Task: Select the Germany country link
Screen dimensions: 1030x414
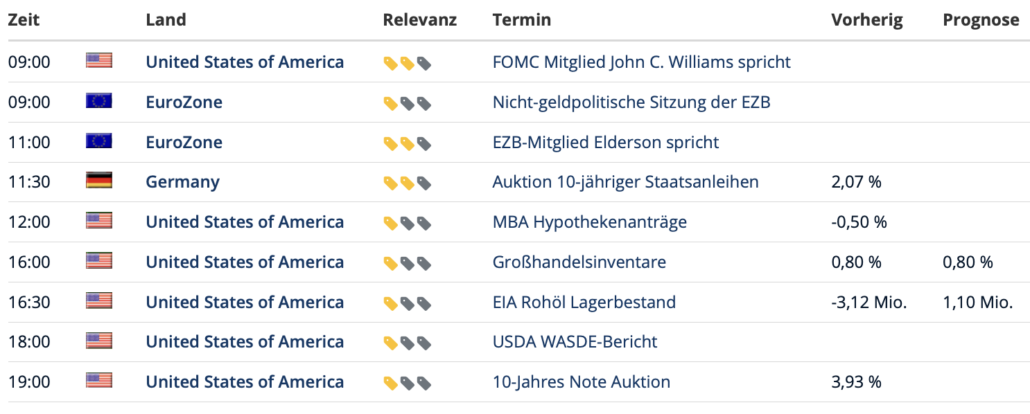Action: pyautogui.click(x=183, y=182)
